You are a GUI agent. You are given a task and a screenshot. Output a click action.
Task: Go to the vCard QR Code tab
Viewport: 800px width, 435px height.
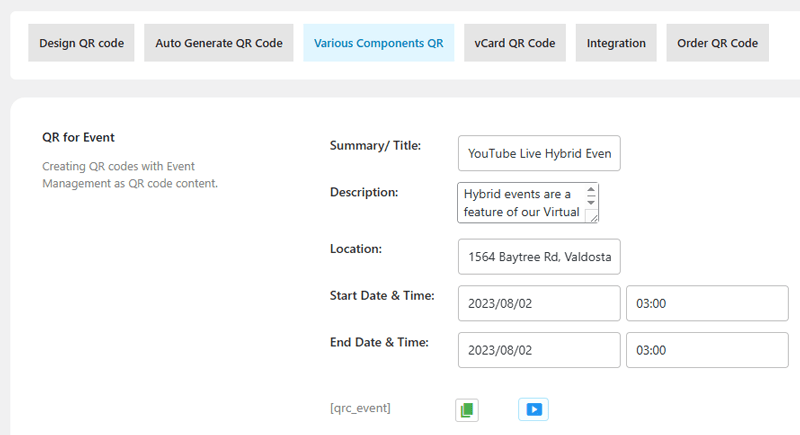(515, 43)
